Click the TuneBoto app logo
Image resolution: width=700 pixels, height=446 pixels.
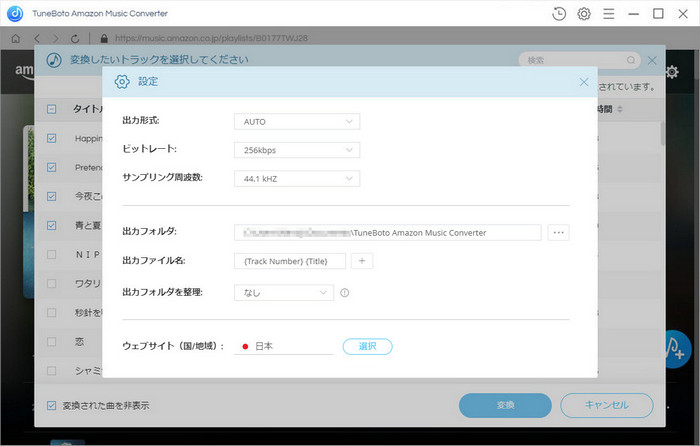click(15, 13)
